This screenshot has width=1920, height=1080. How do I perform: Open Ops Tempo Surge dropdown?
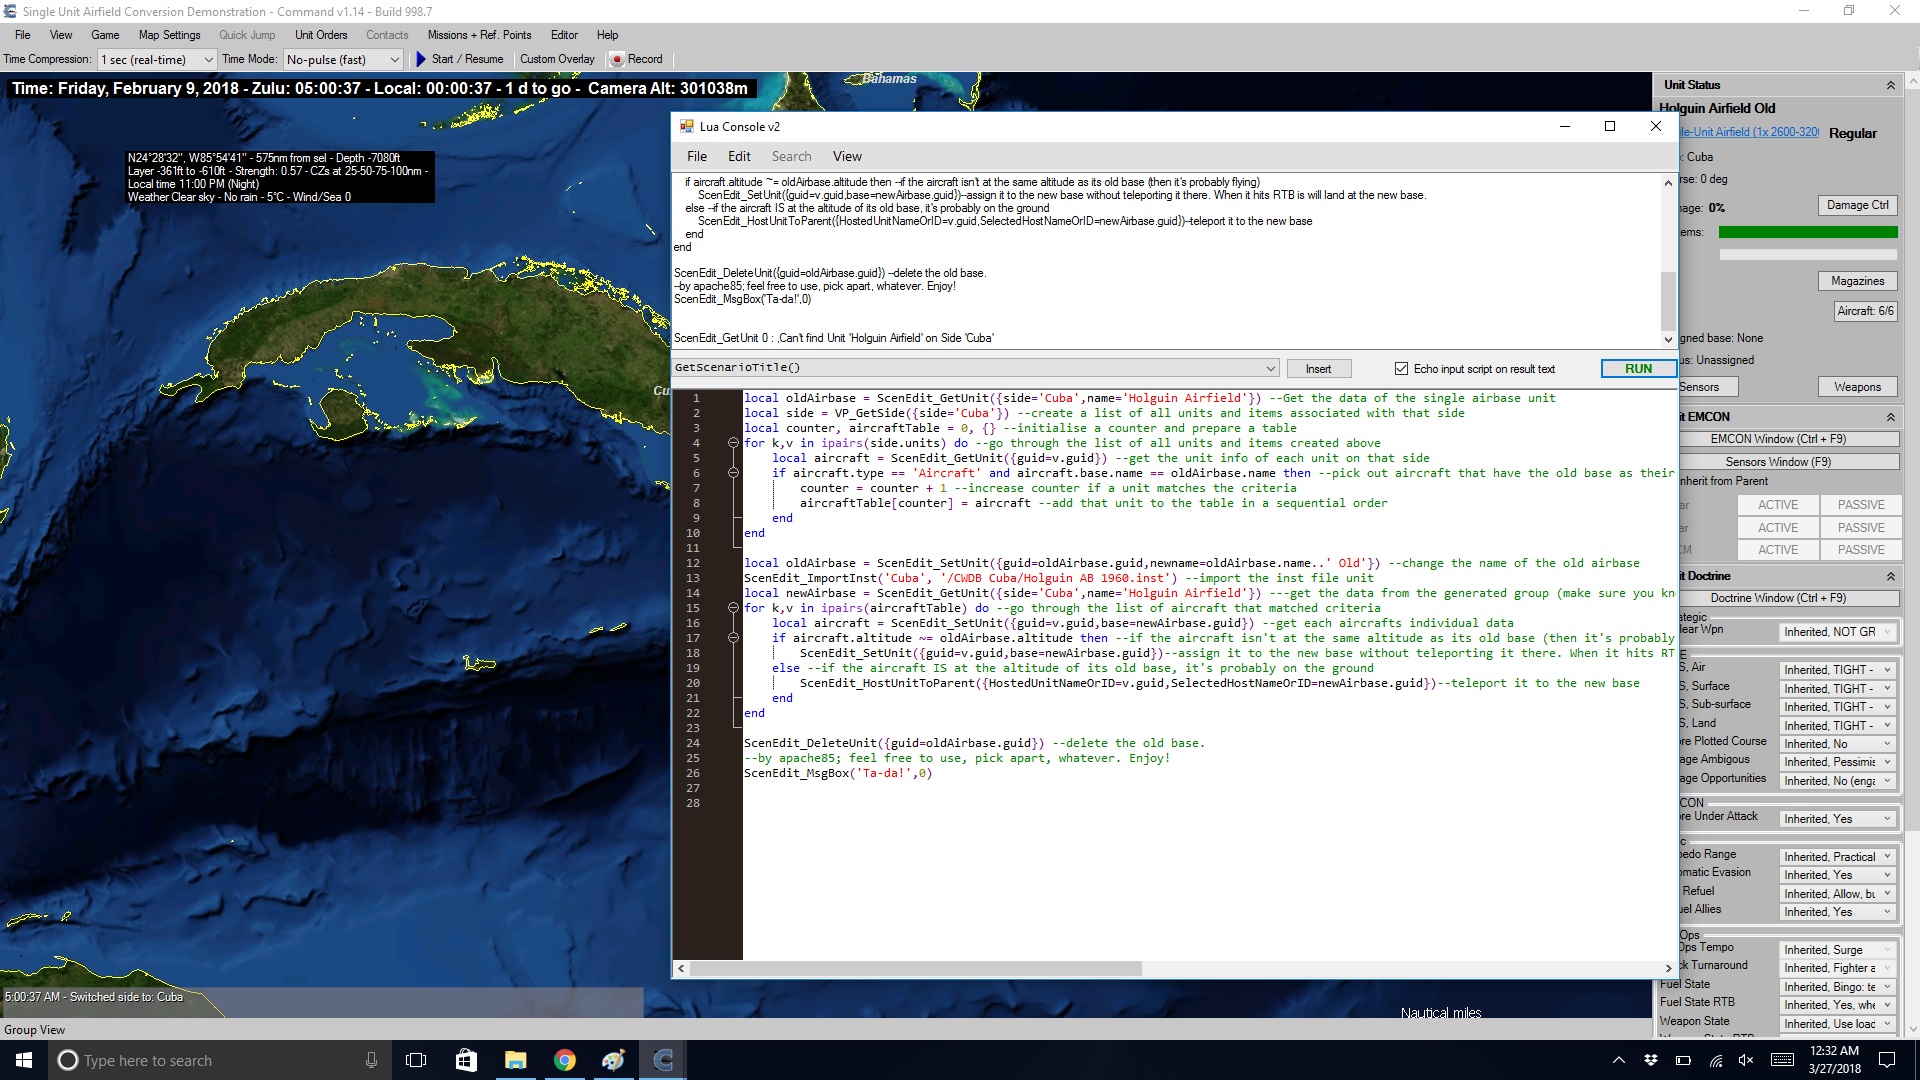[1838, 950]
